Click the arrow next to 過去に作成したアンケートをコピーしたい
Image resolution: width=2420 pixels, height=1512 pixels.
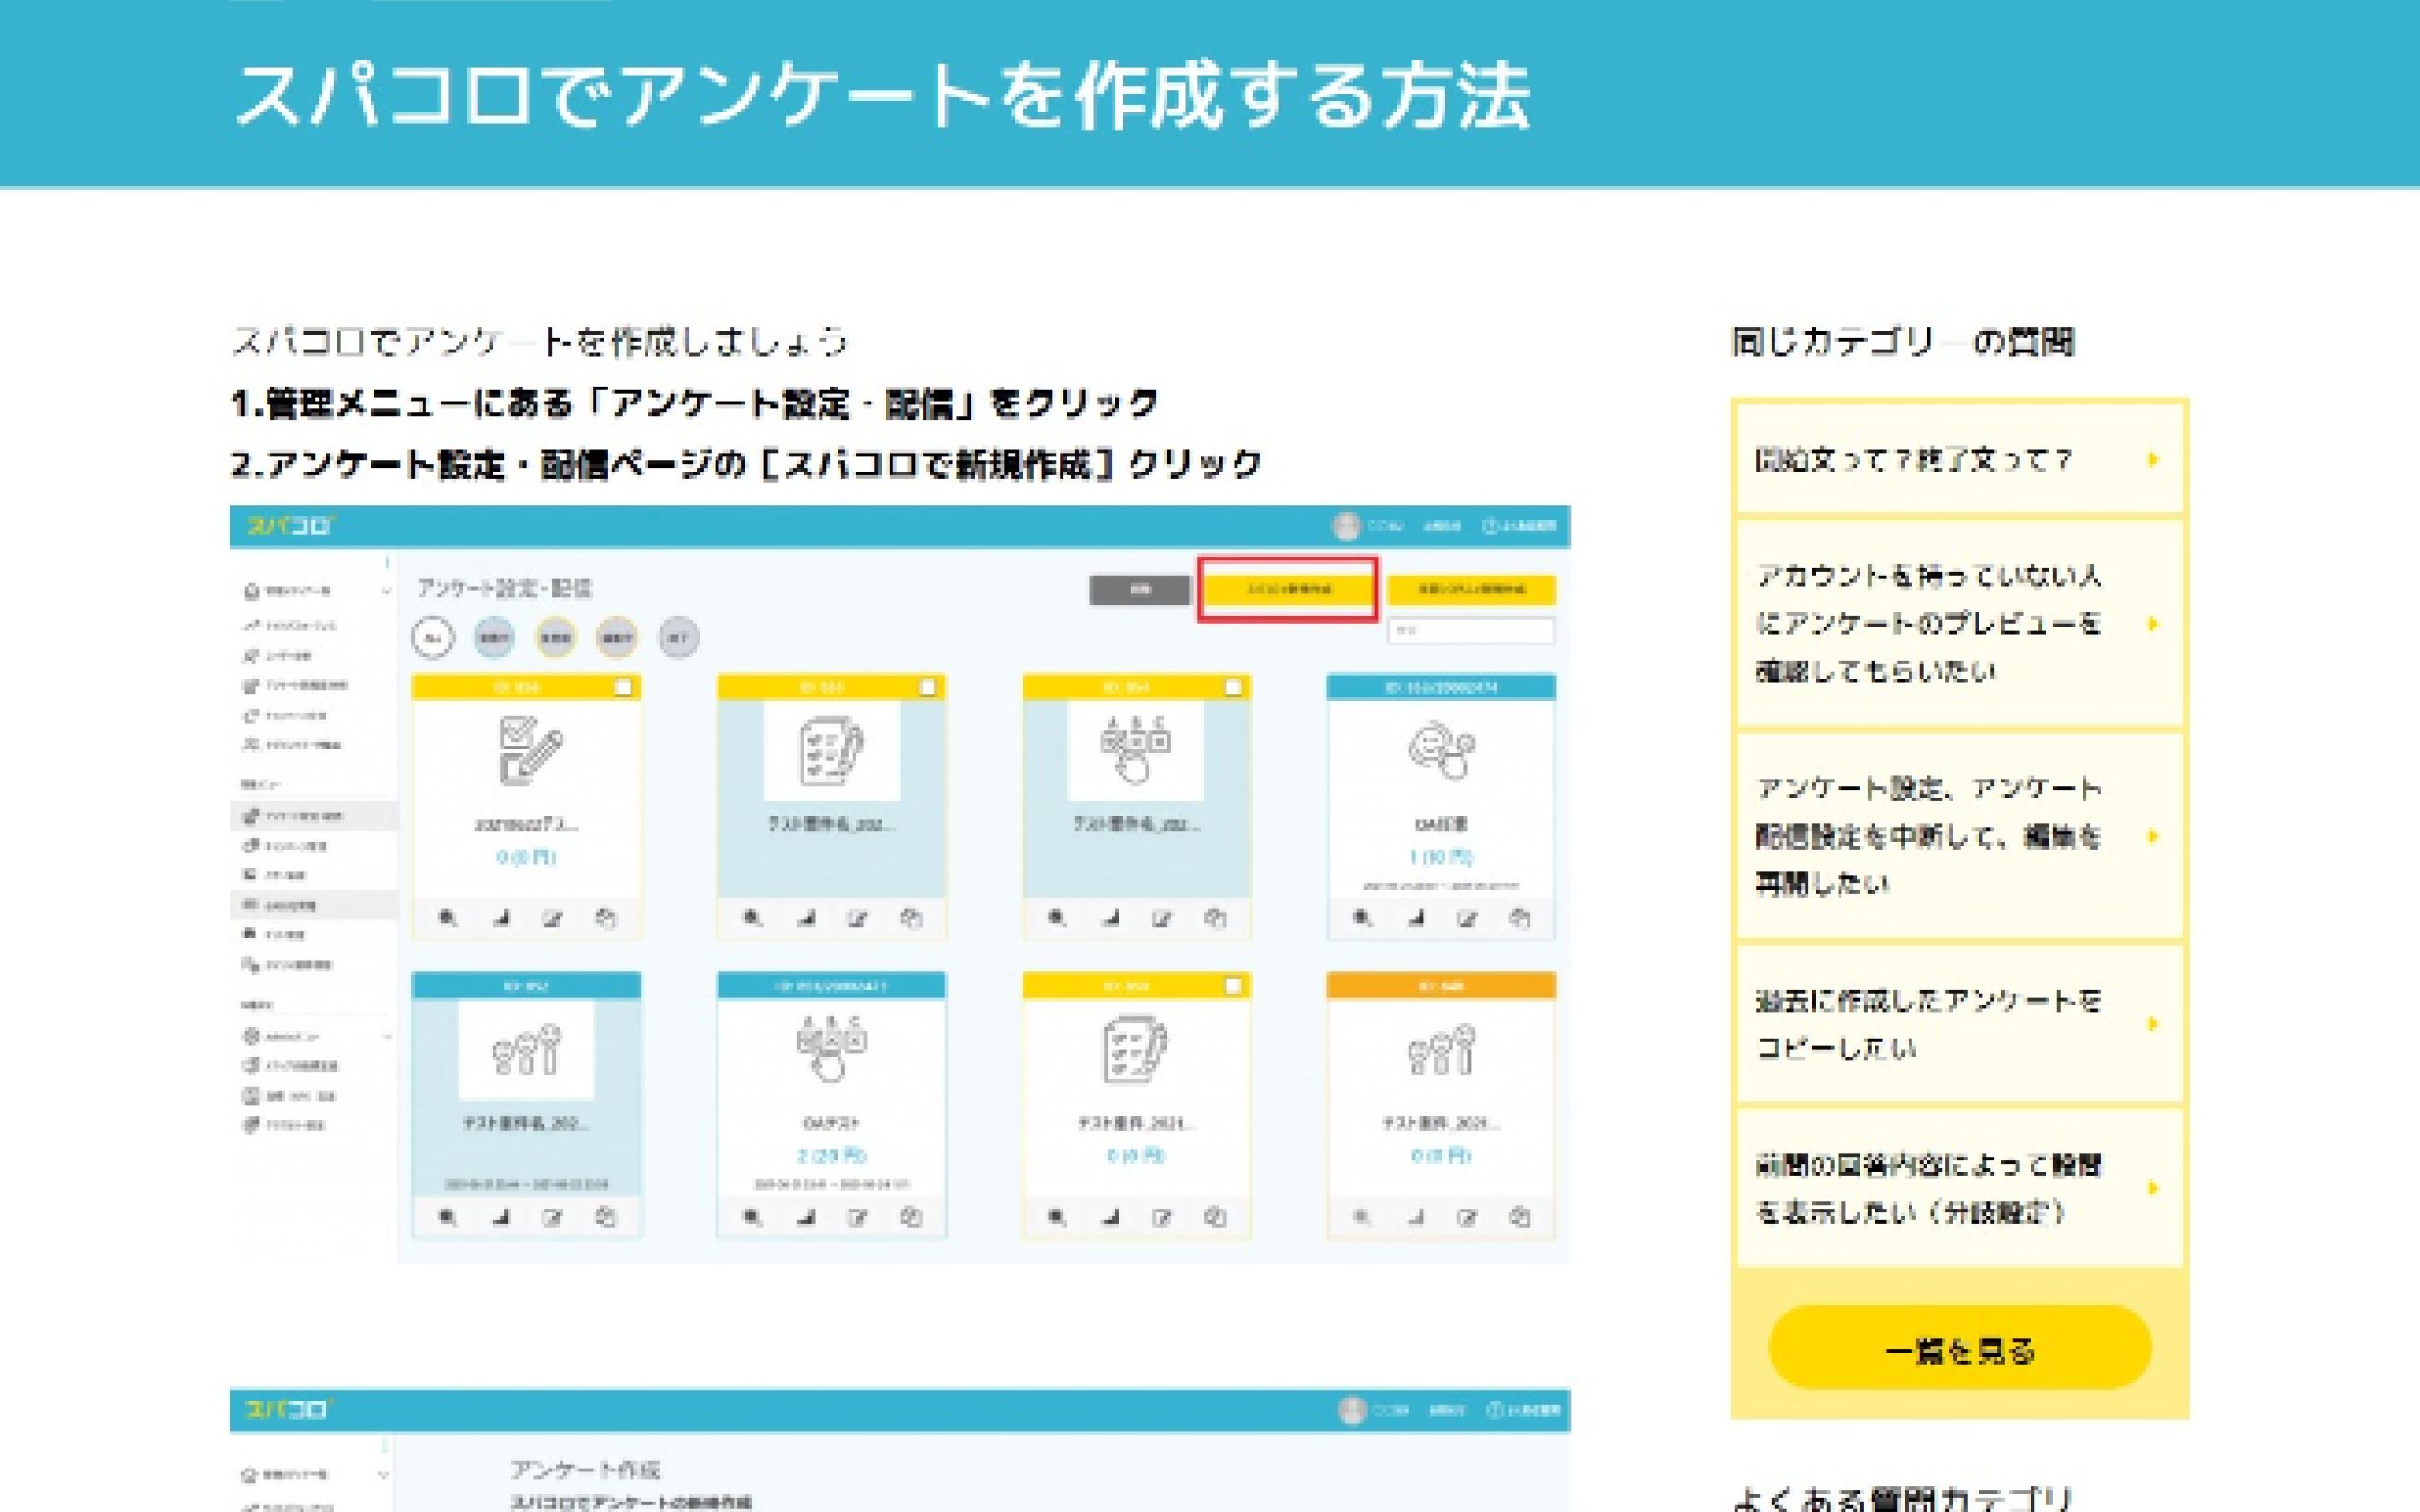tap(2152, 1024)
